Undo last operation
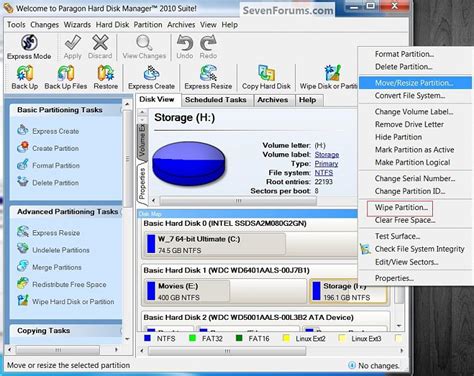The width and height of the screenshot is (474, 376). [x=185, y=47]
